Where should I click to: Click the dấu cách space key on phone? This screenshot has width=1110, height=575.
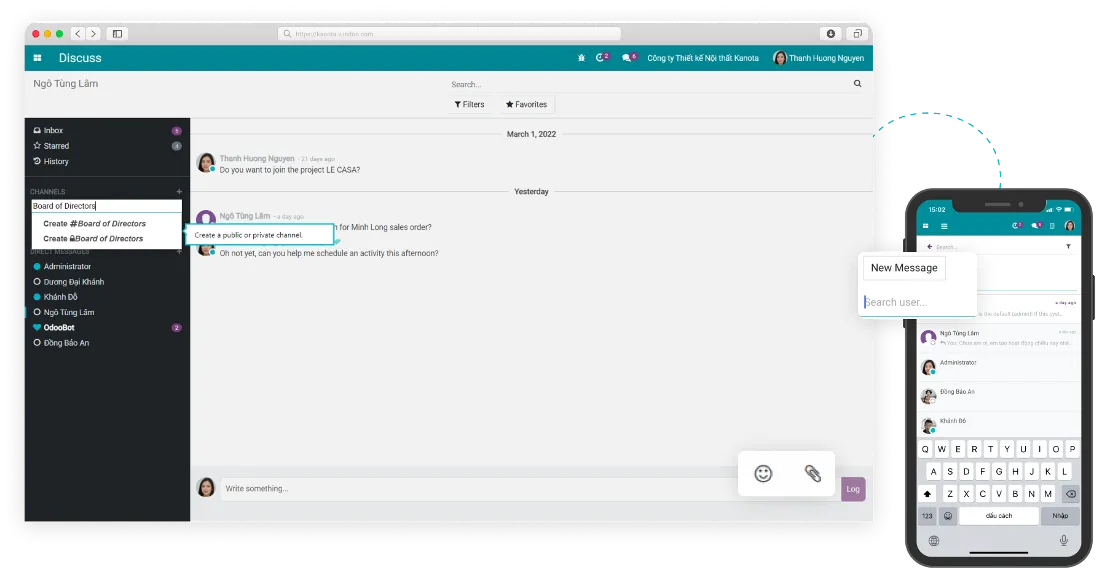[999, 516]
